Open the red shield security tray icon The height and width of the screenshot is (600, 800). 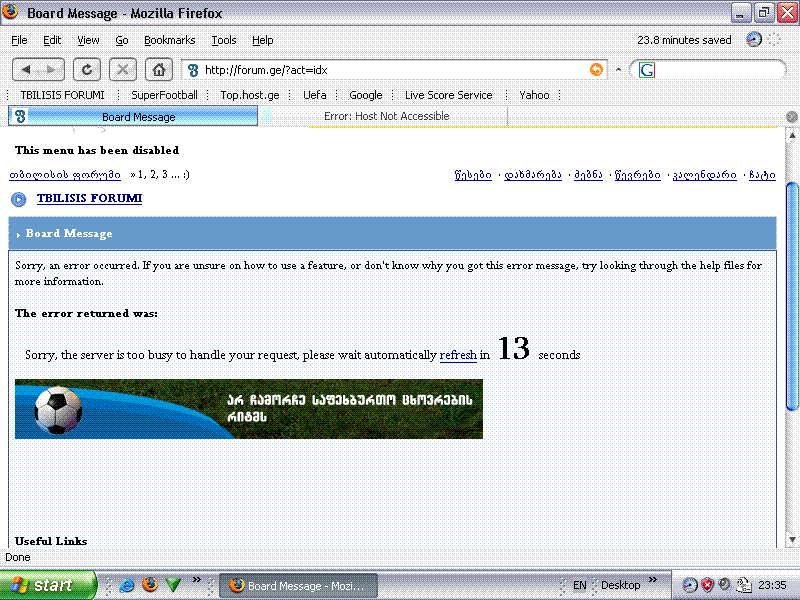coord(707,585)
